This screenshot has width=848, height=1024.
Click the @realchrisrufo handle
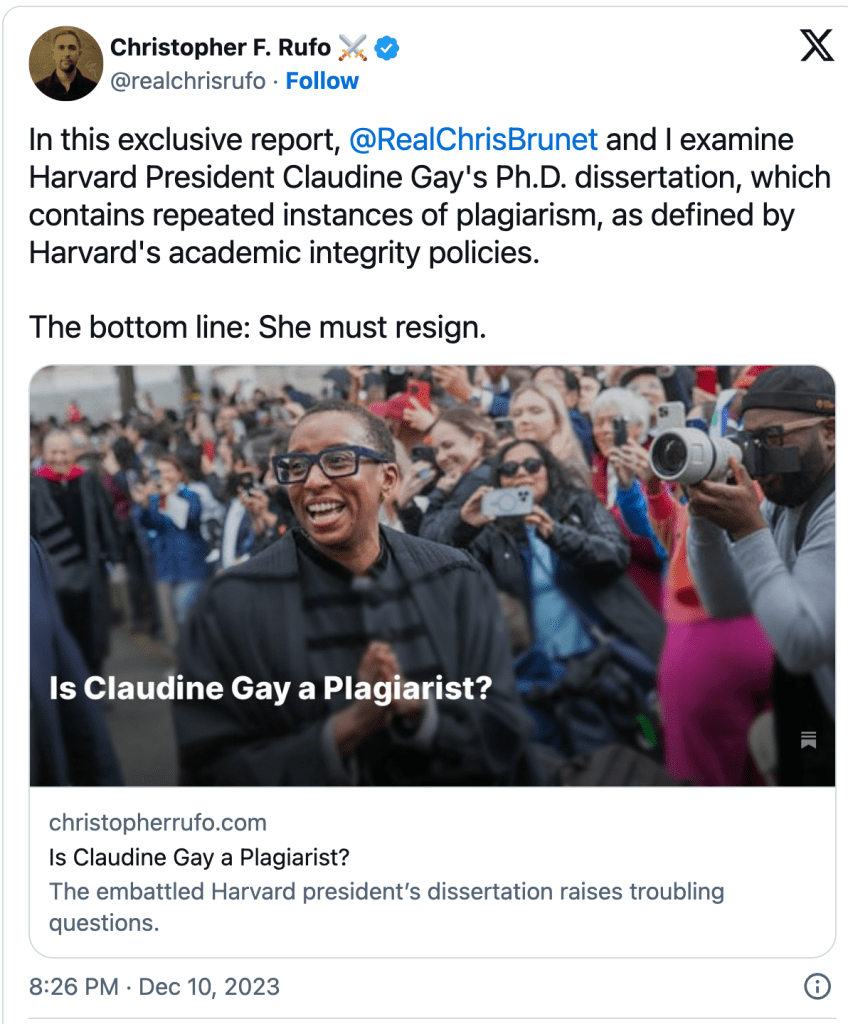point(188,81)
